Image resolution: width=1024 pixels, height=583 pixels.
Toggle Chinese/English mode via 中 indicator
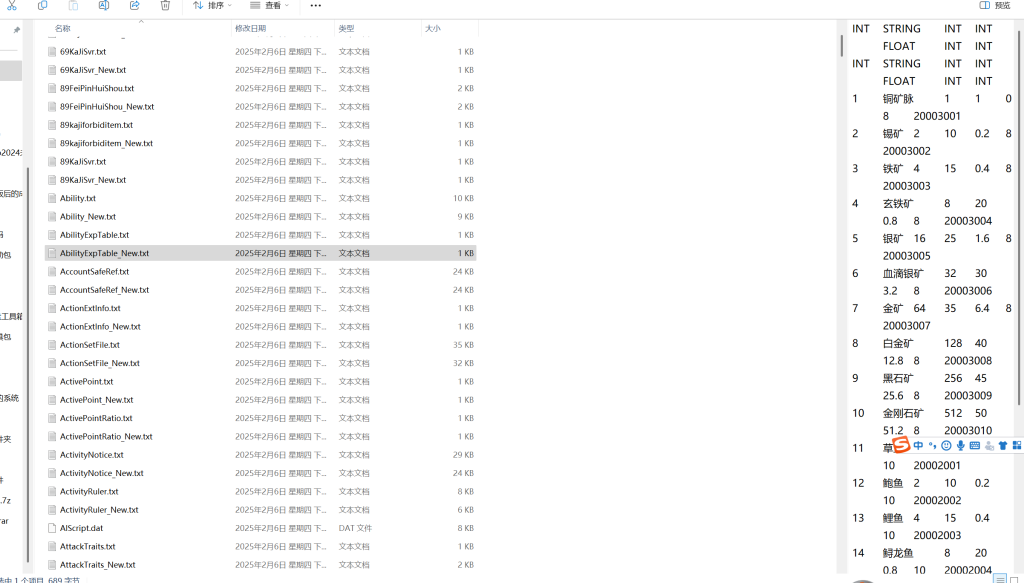tap(919, 445)
